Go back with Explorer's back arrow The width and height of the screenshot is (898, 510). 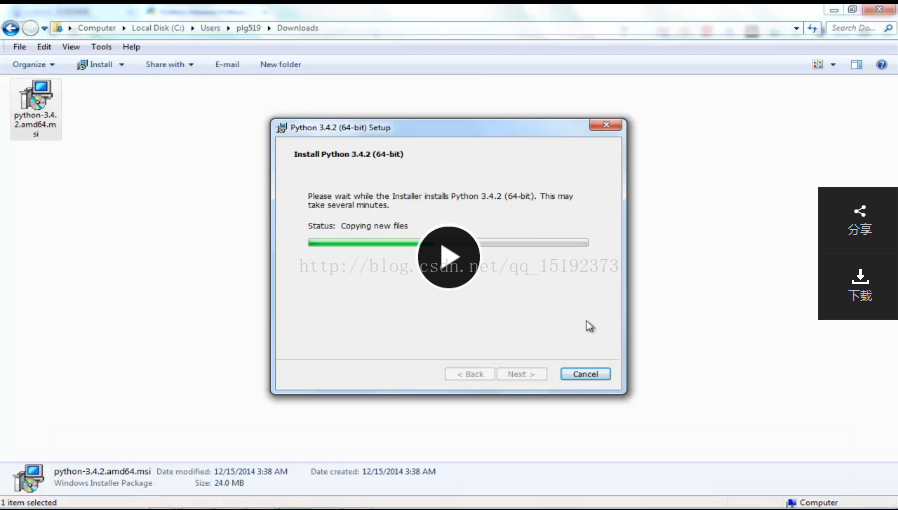click(x=11, y=27)
